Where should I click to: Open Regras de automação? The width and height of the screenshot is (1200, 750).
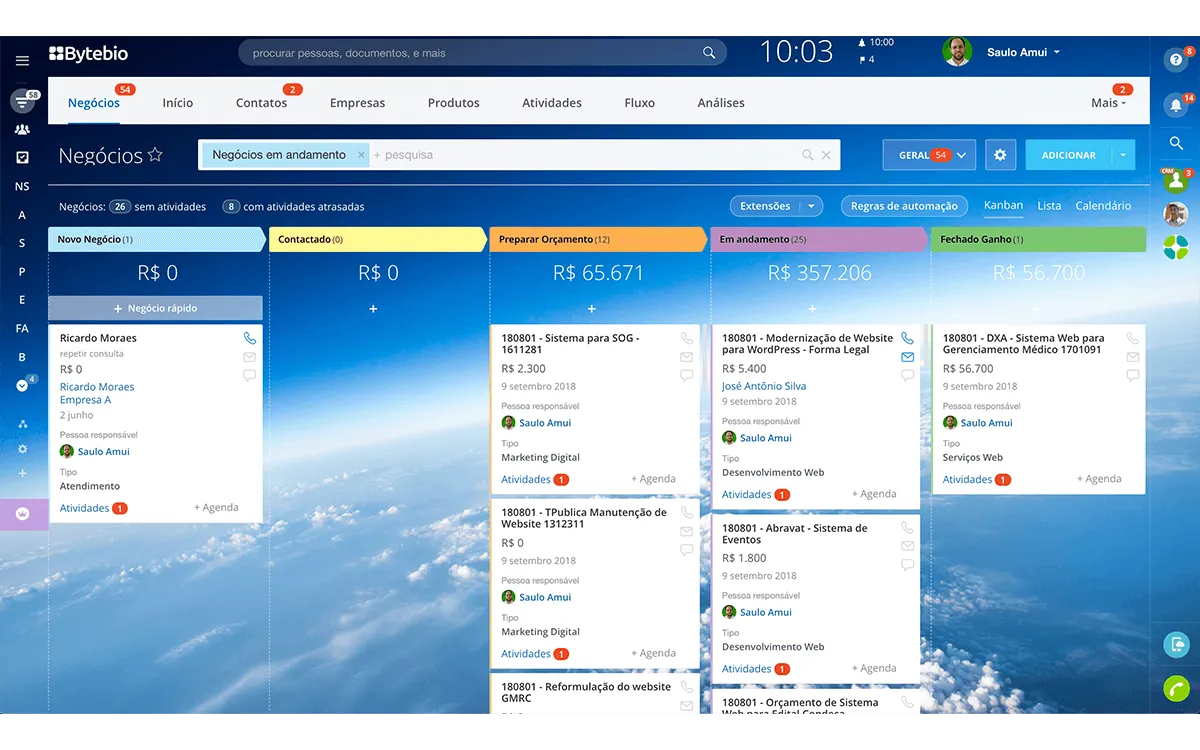tap(904, 206)
